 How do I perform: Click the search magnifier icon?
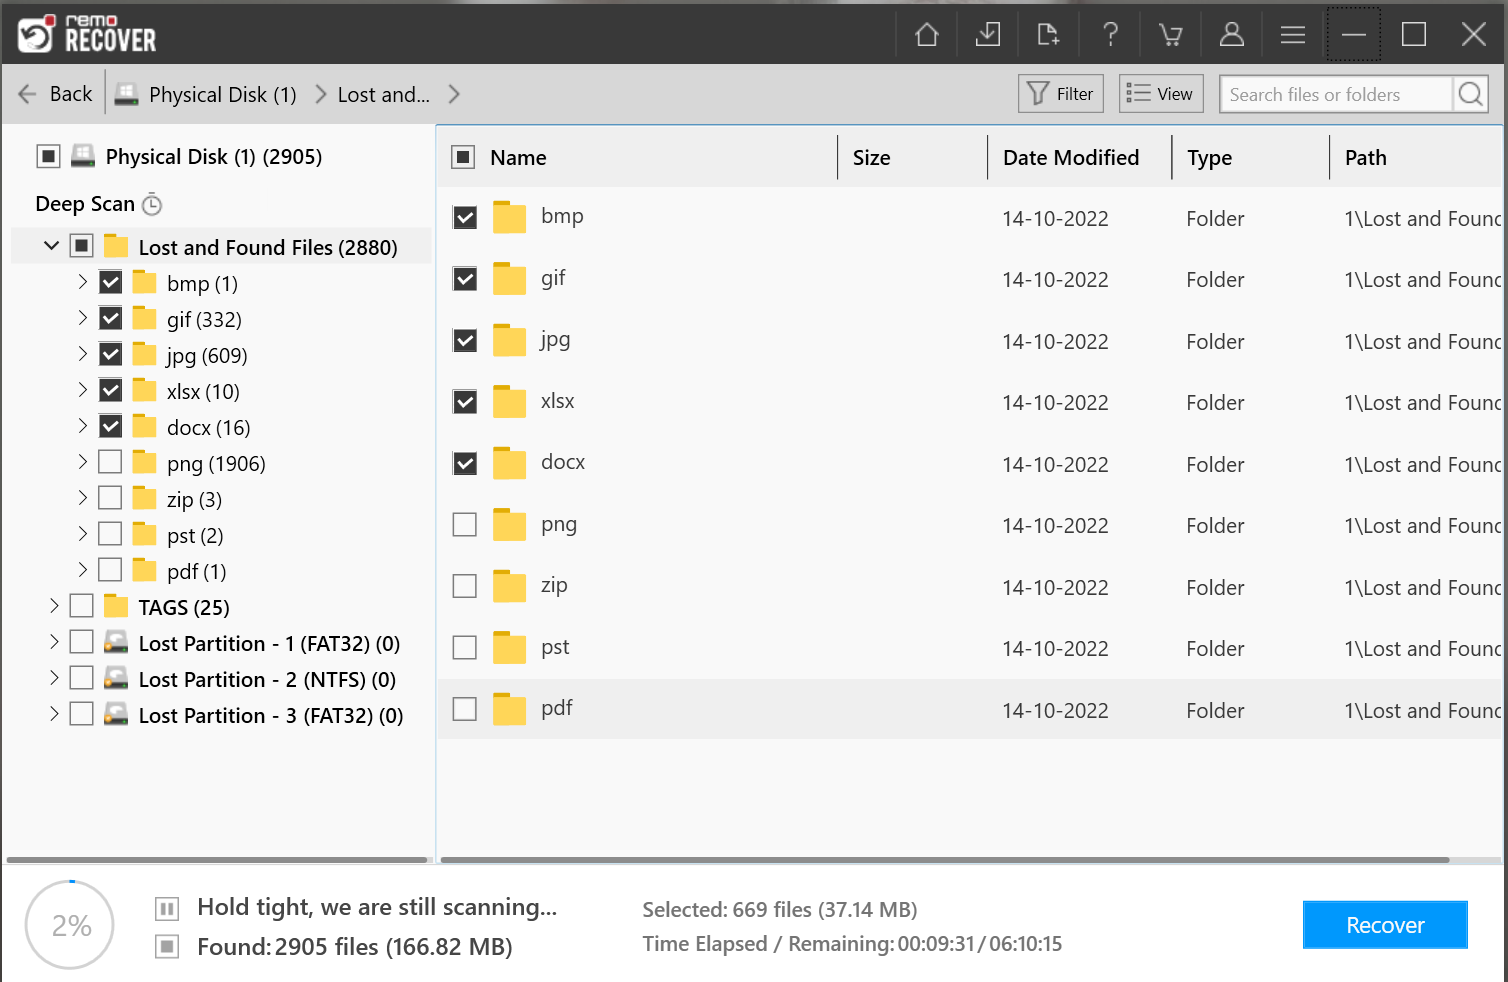pos(1470,94)
